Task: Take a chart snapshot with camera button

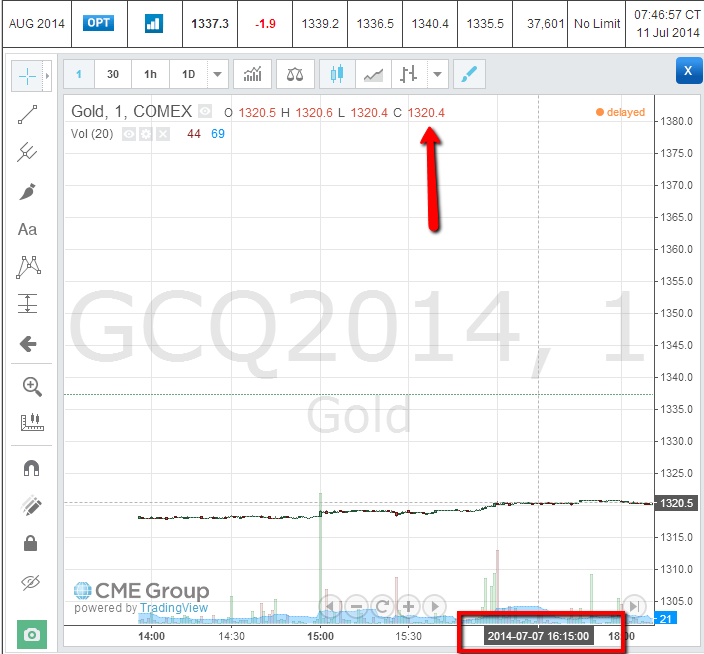Action: click(x=32, y=634)
